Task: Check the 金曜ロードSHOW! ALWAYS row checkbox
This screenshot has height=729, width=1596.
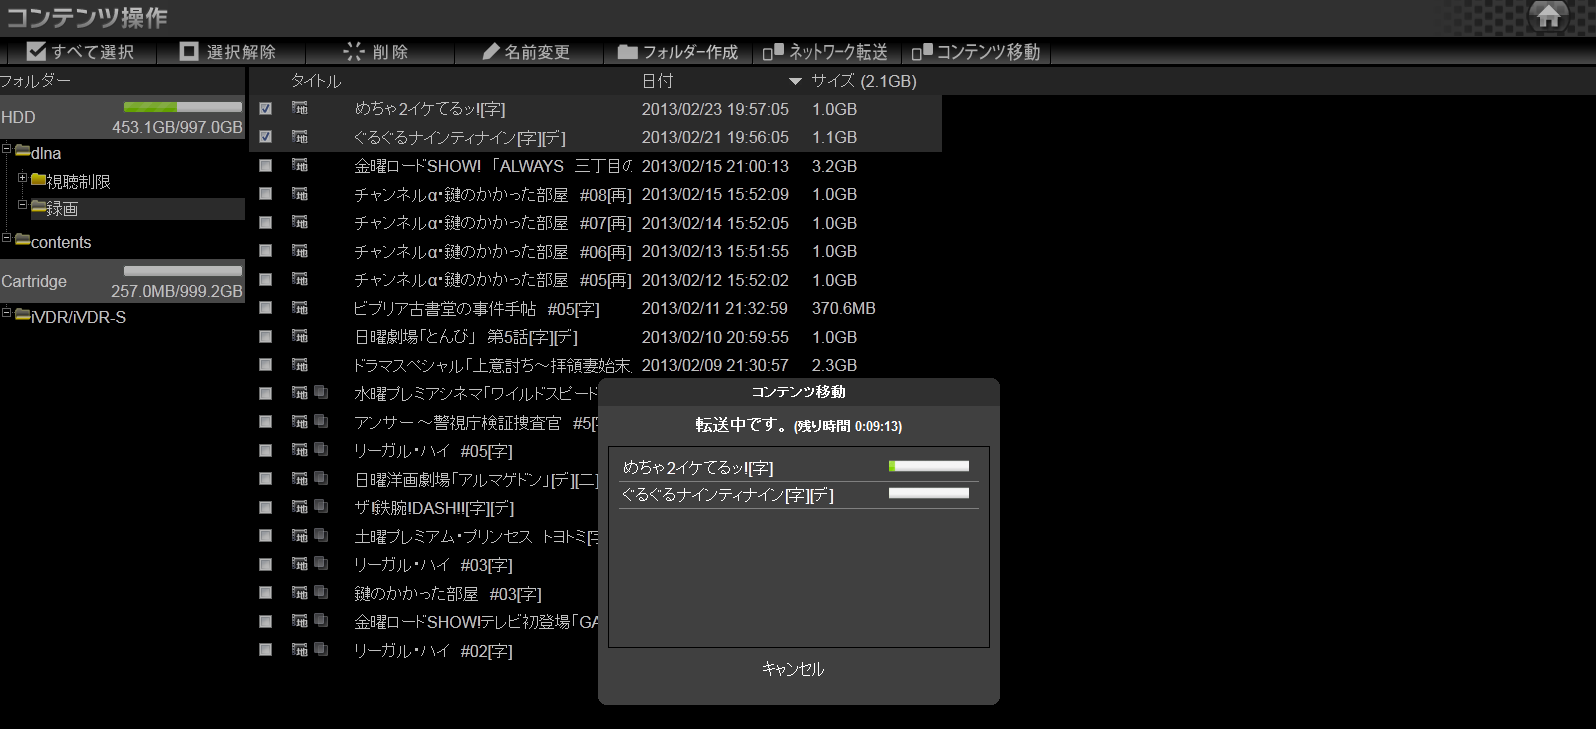Action: 265,166
